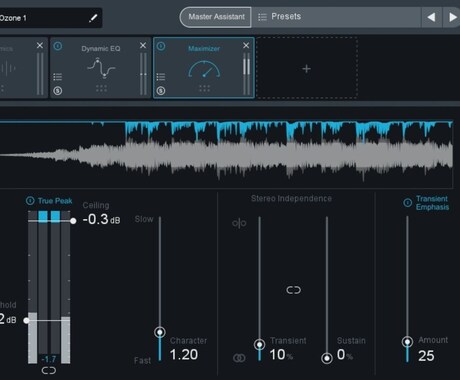Viewport: 460px width, 380px height.
Task: Bypass the Dynamic EQ module power icon
Action: (x=58, y=46)
